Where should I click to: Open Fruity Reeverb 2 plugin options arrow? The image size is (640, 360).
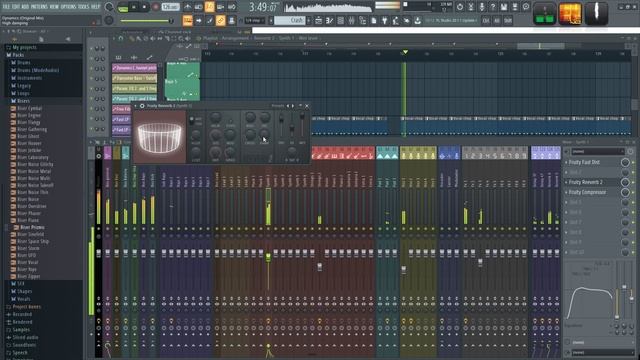[x=136, y=106]
